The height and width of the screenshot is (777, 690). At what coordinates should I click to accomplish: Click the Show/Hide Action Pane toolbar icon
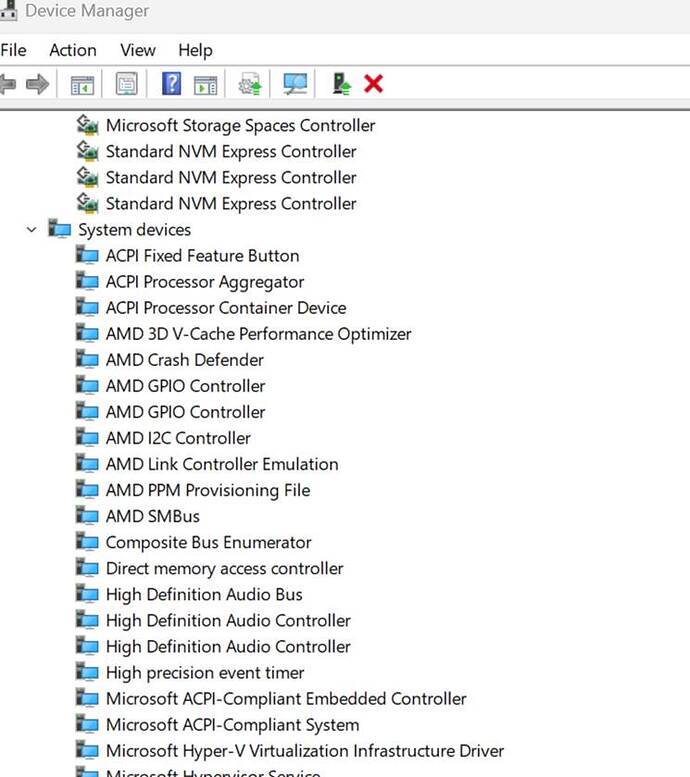click(x=205, y=85)
